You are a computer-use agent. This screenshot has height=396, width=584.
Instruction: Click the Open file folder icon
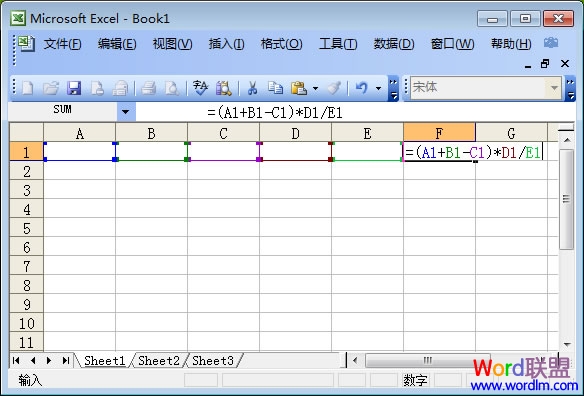(51, 88)
